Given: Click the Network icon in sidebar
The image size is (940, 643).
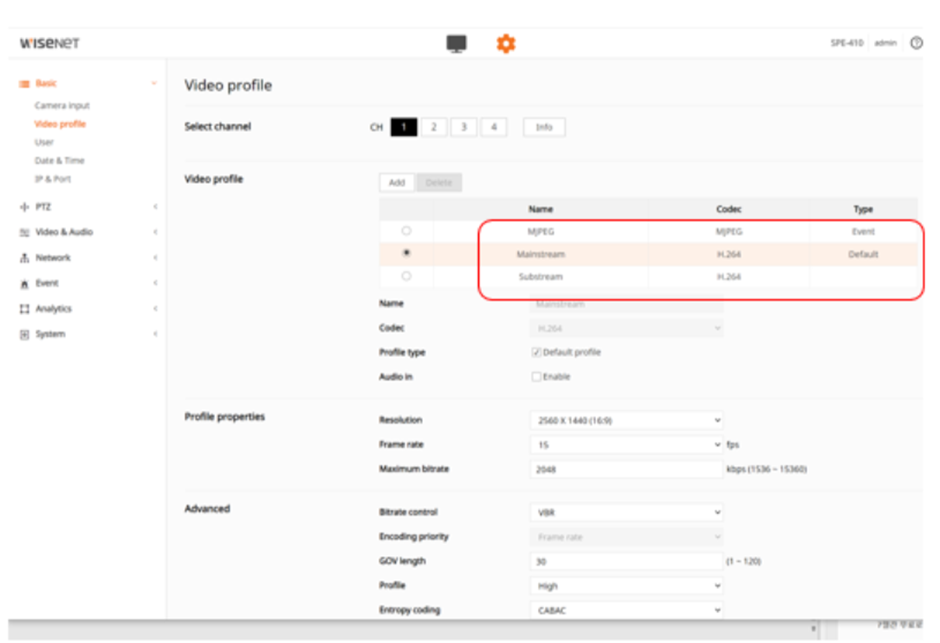Looking at the screenshot, I should pyautogui.click(x=24, y=258).
